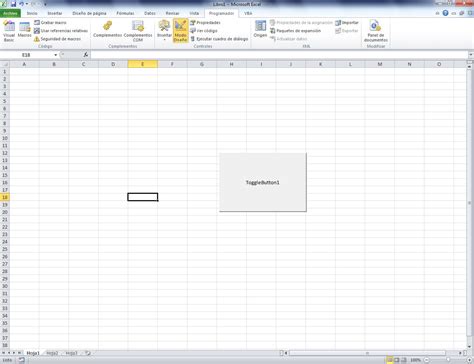Click the Name Box showing E18

point(27,55)
